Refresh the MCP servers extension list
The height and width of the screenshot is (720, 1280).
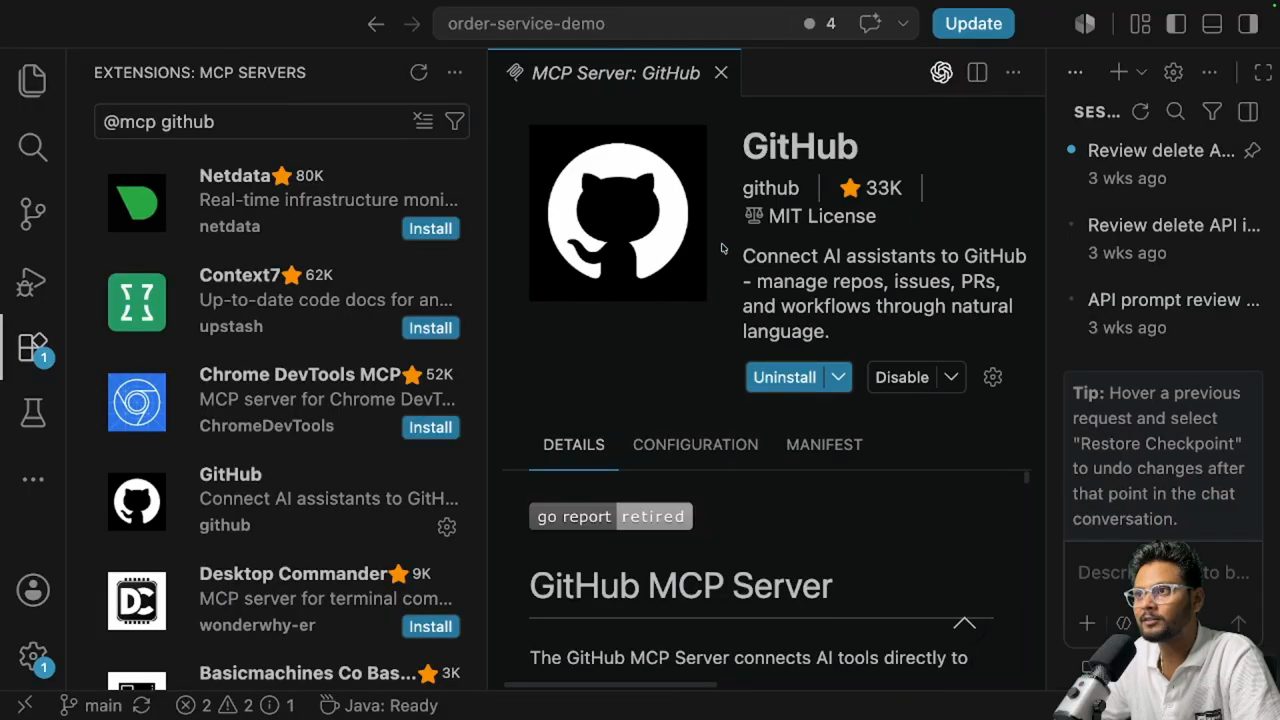419,72
